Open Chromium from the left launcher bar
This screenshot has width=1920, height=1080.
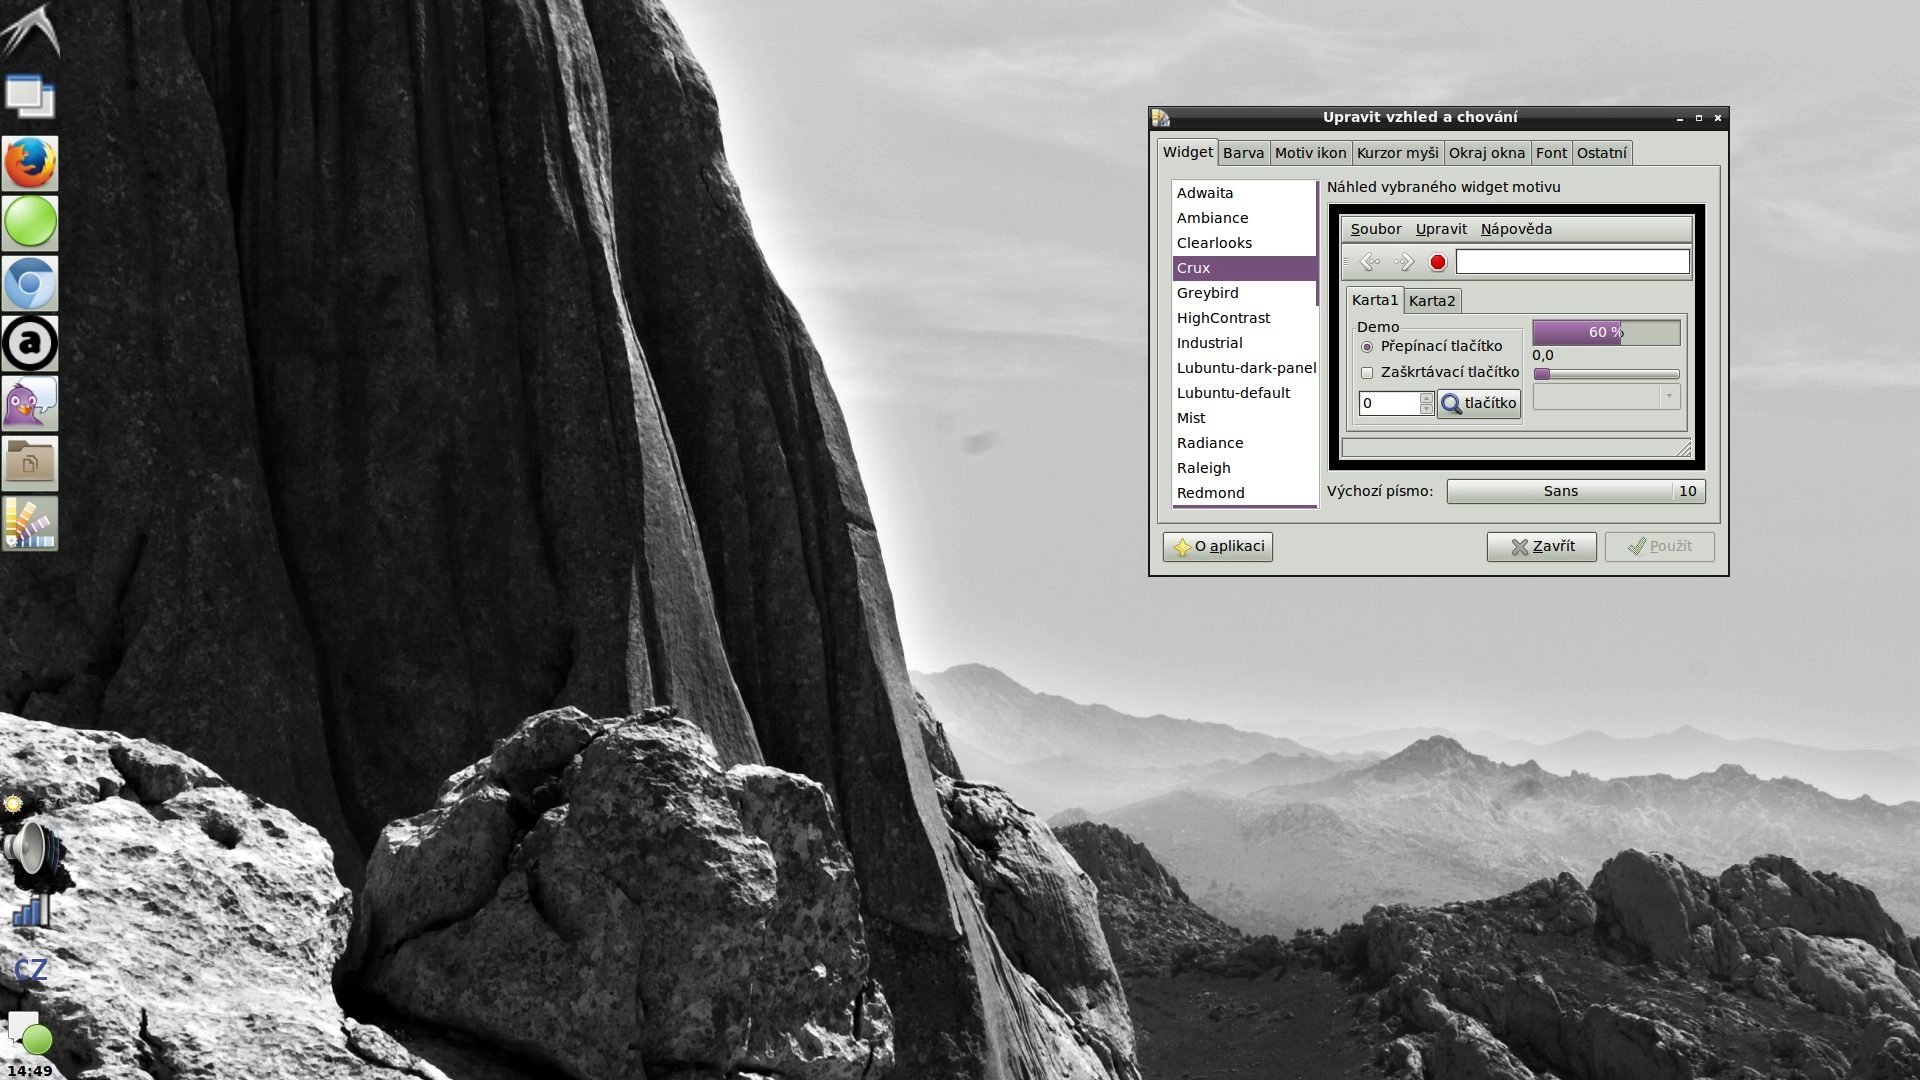click(29, 283)
